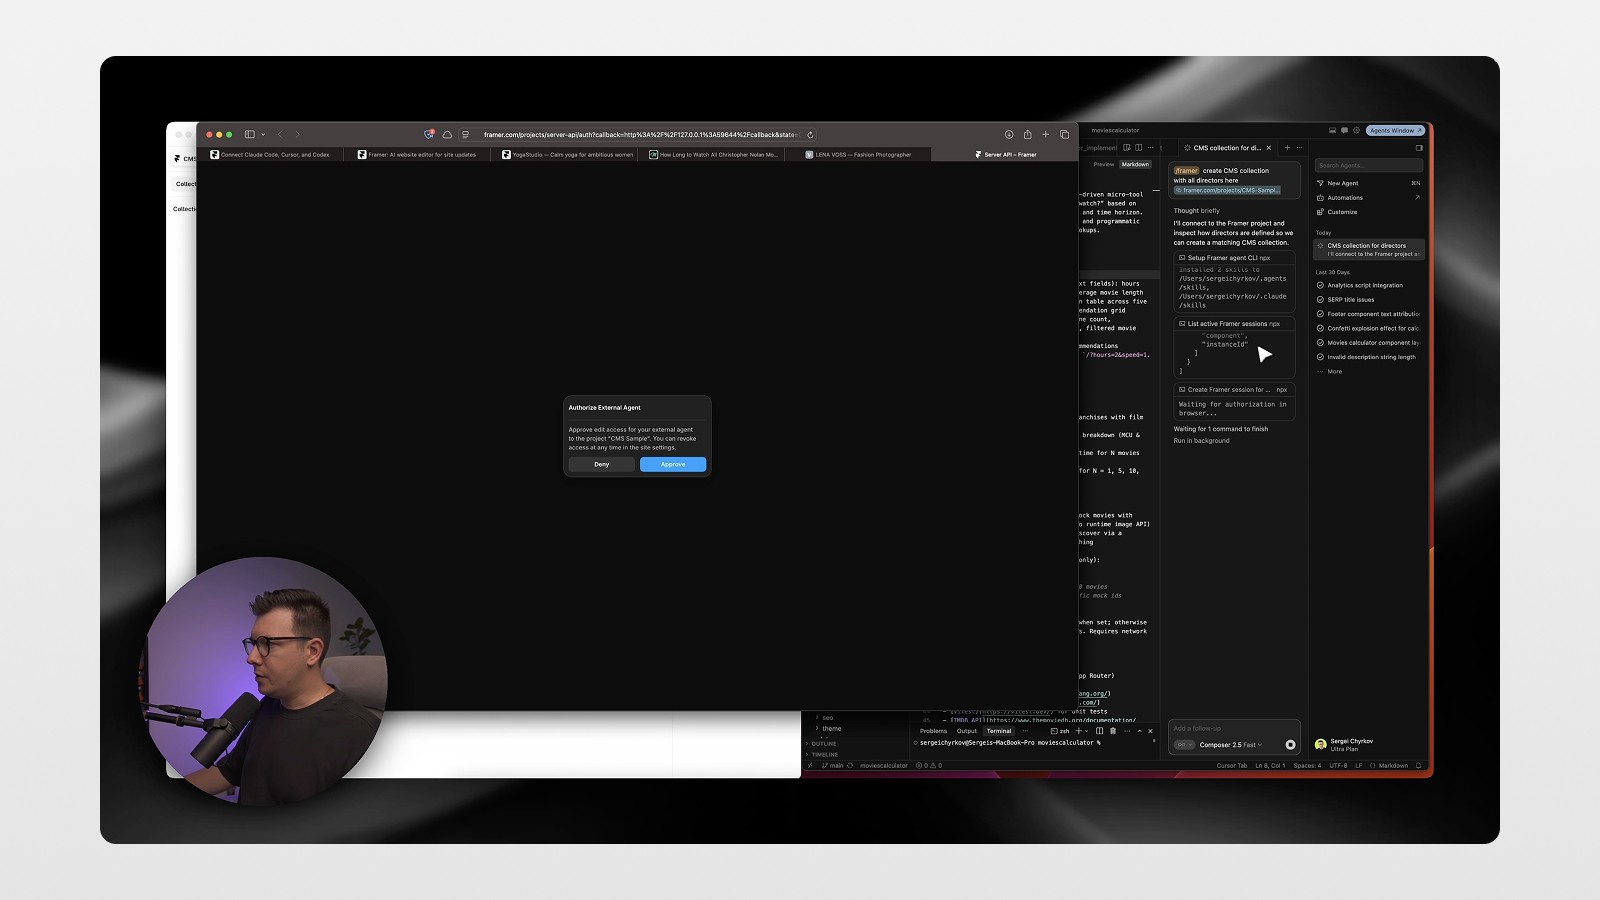
Task: Toggle the agents sidebar panel icon
Action: pos(1418,148)
